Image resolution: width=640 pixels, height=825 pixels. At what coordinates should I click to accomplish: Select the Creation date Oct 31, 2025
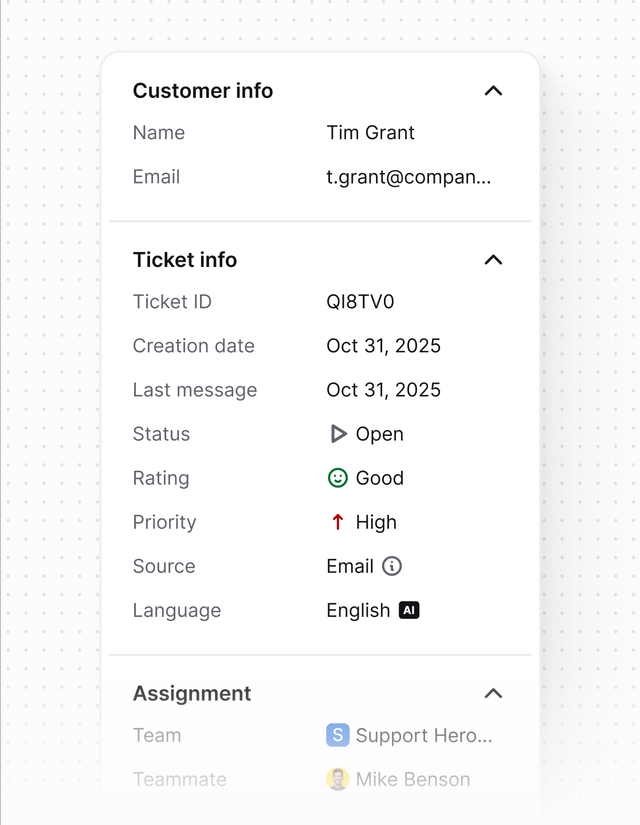[x=382, y=345]
